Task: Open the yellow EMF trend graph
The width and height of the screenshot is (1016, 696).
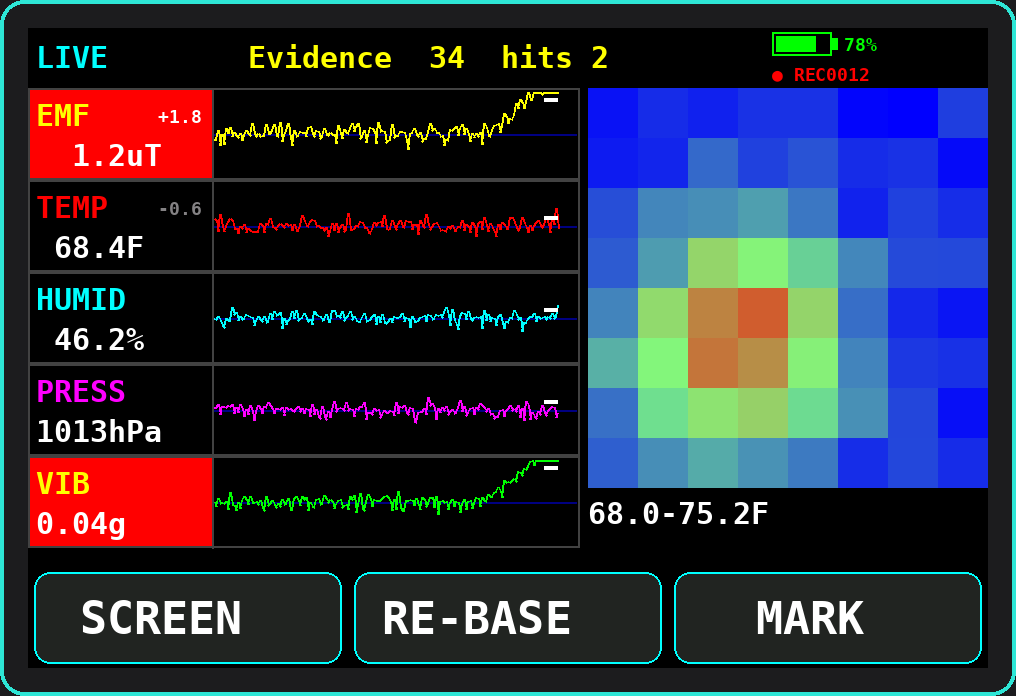Action: [396, 134]
